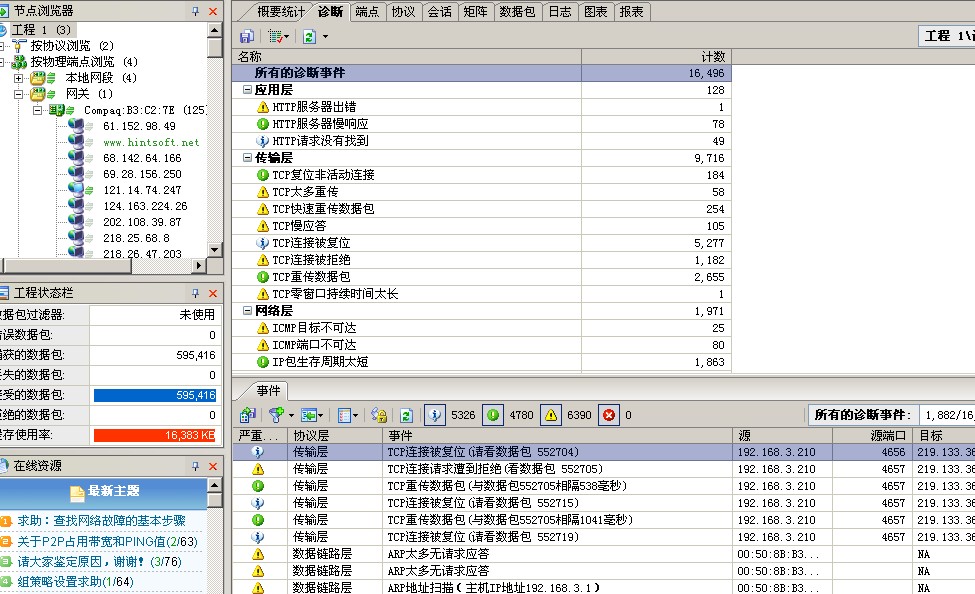Toggle yellow warning events filter showing 6390
975x594 pixels.
tap(550, 415)
